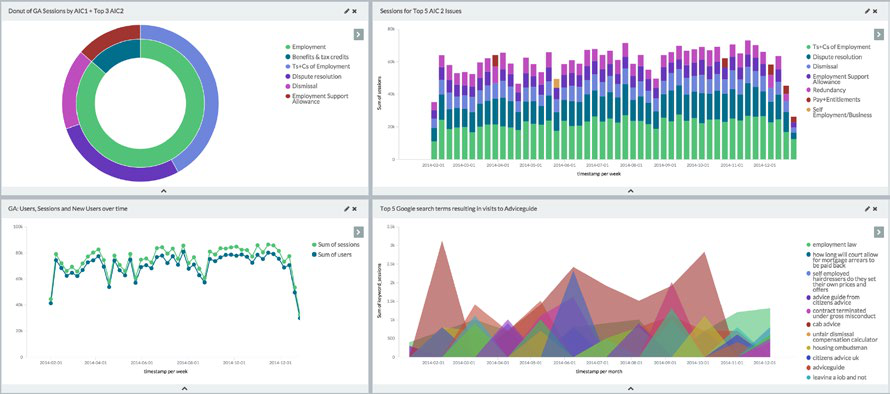
Task: Edit the Top 5 Google search terms panel
Action: [867, 209]
